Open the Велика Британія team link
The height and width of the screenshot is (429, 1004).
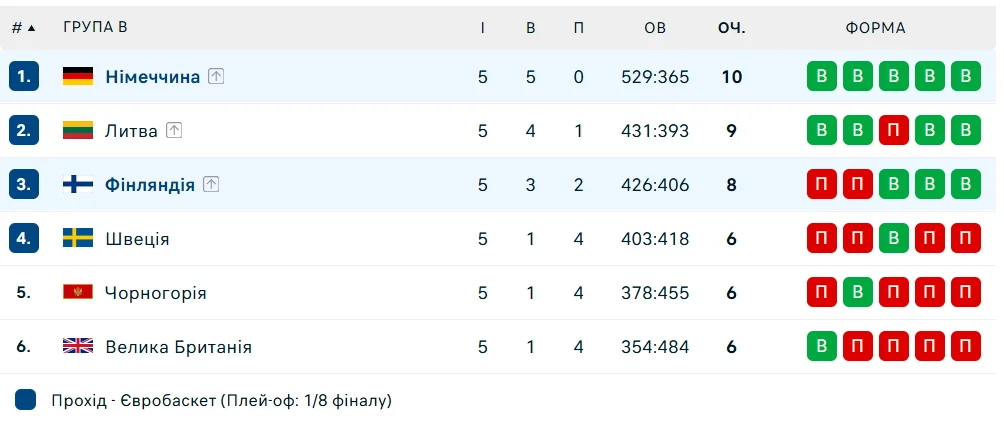pos(178,347)
